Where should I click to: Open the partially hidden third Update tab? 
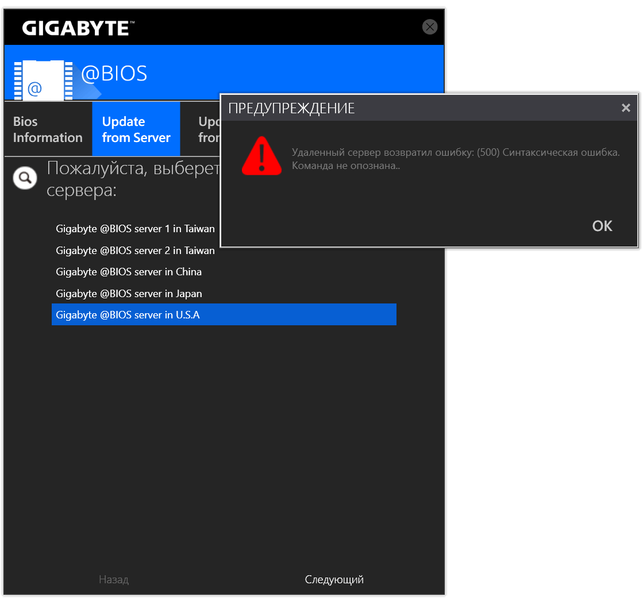(x=201, y=129)
